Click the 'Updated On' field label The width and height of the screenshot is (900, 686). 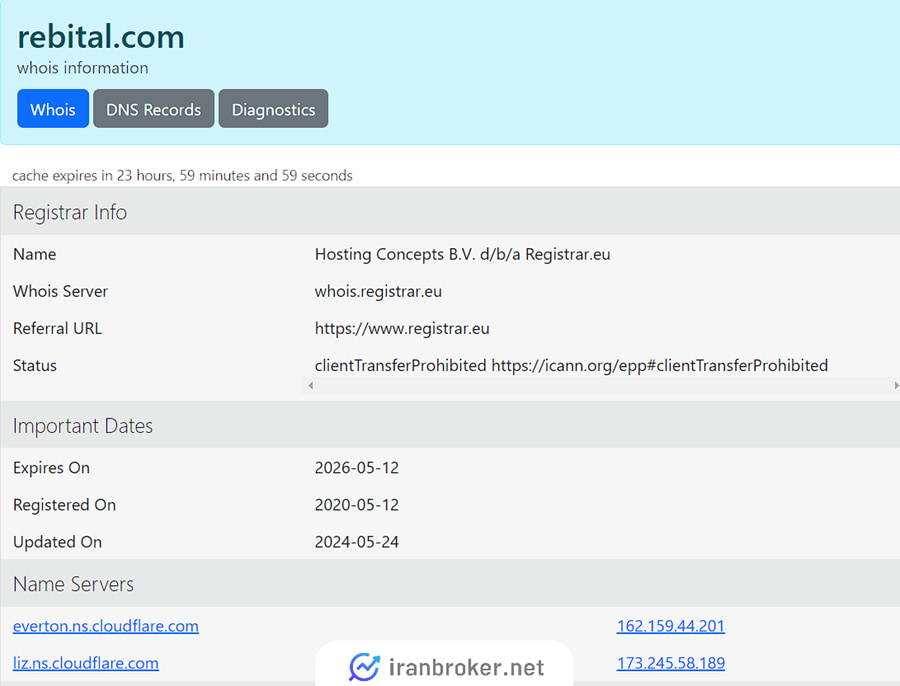pyautogui.click(x=57, y=542)
